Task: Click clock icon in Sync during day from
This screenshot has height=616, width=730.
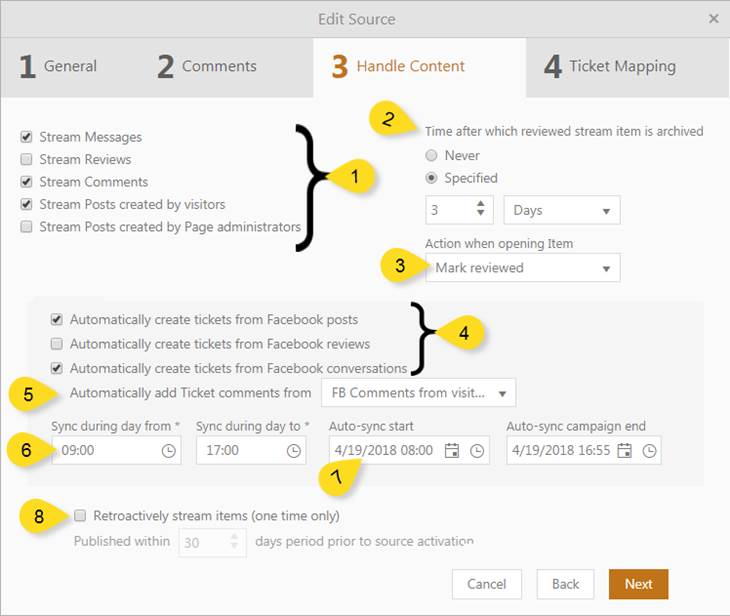Action: pos(167,450)
